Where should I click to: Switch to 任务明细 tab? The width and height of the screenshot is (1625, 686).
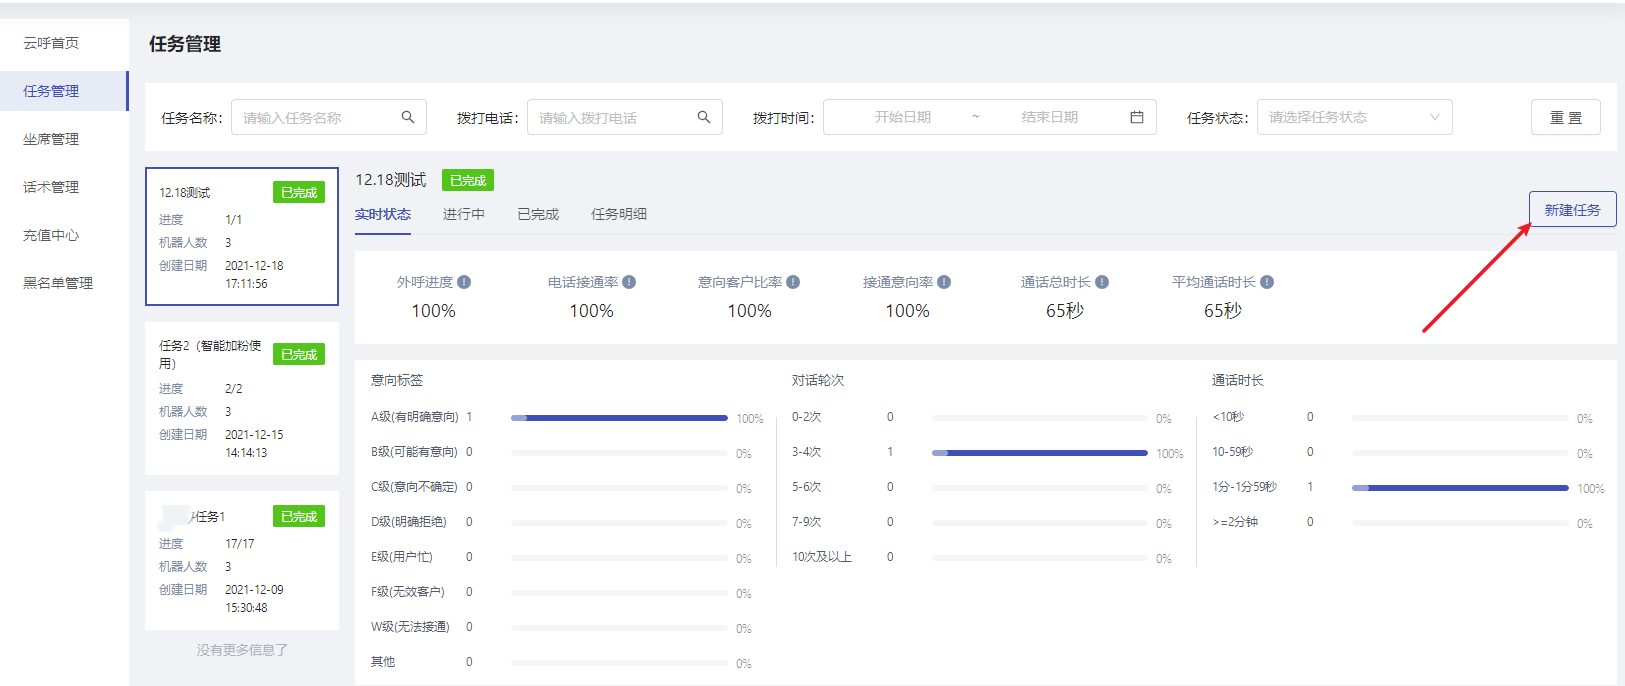619,214
